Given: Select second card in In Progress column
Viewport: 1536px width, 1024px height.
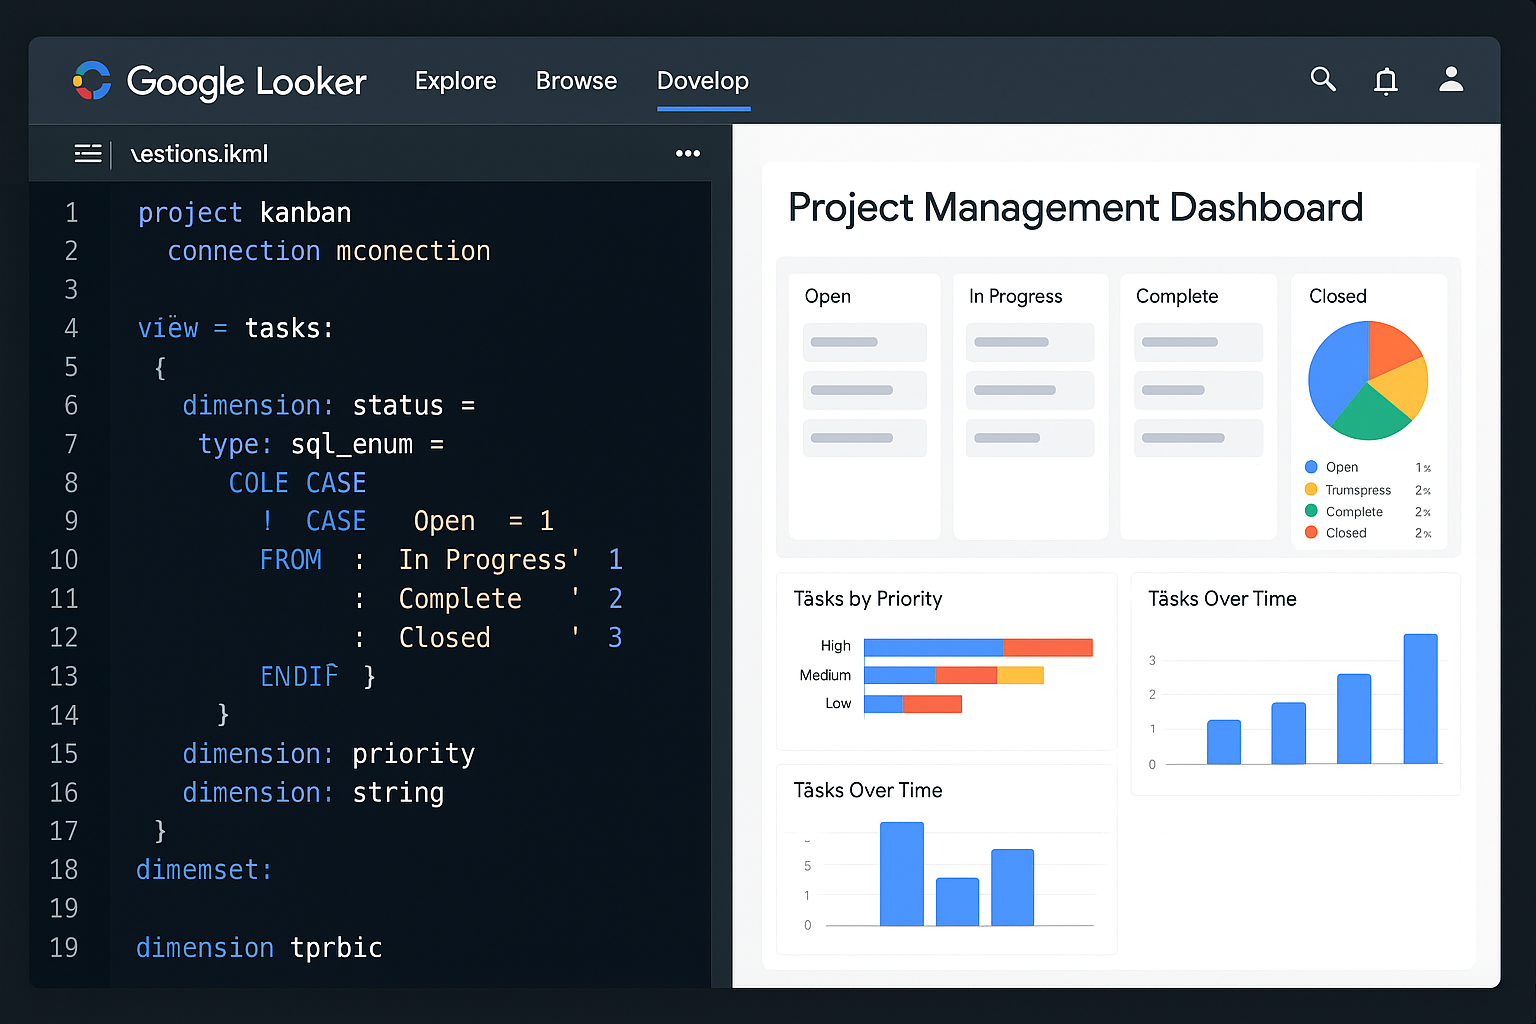Looking at the screenshot, I should 1030,390.
